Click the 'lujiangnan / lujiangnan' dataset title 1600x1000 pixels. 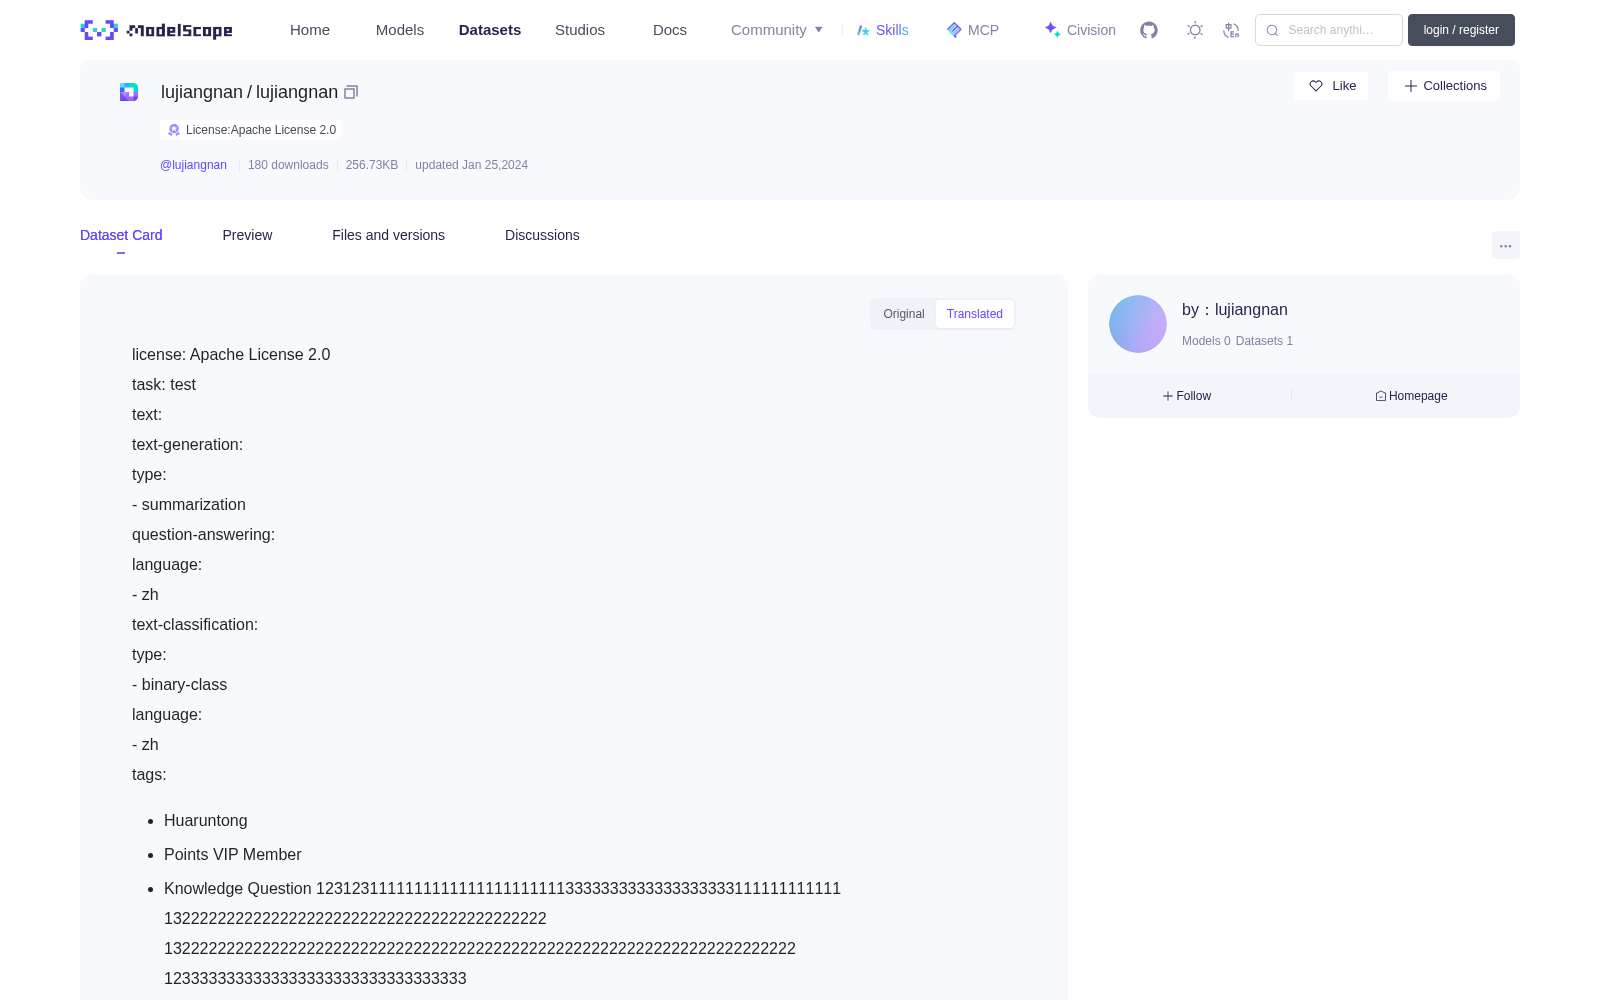pyautogui.click(x=249, y=92)
